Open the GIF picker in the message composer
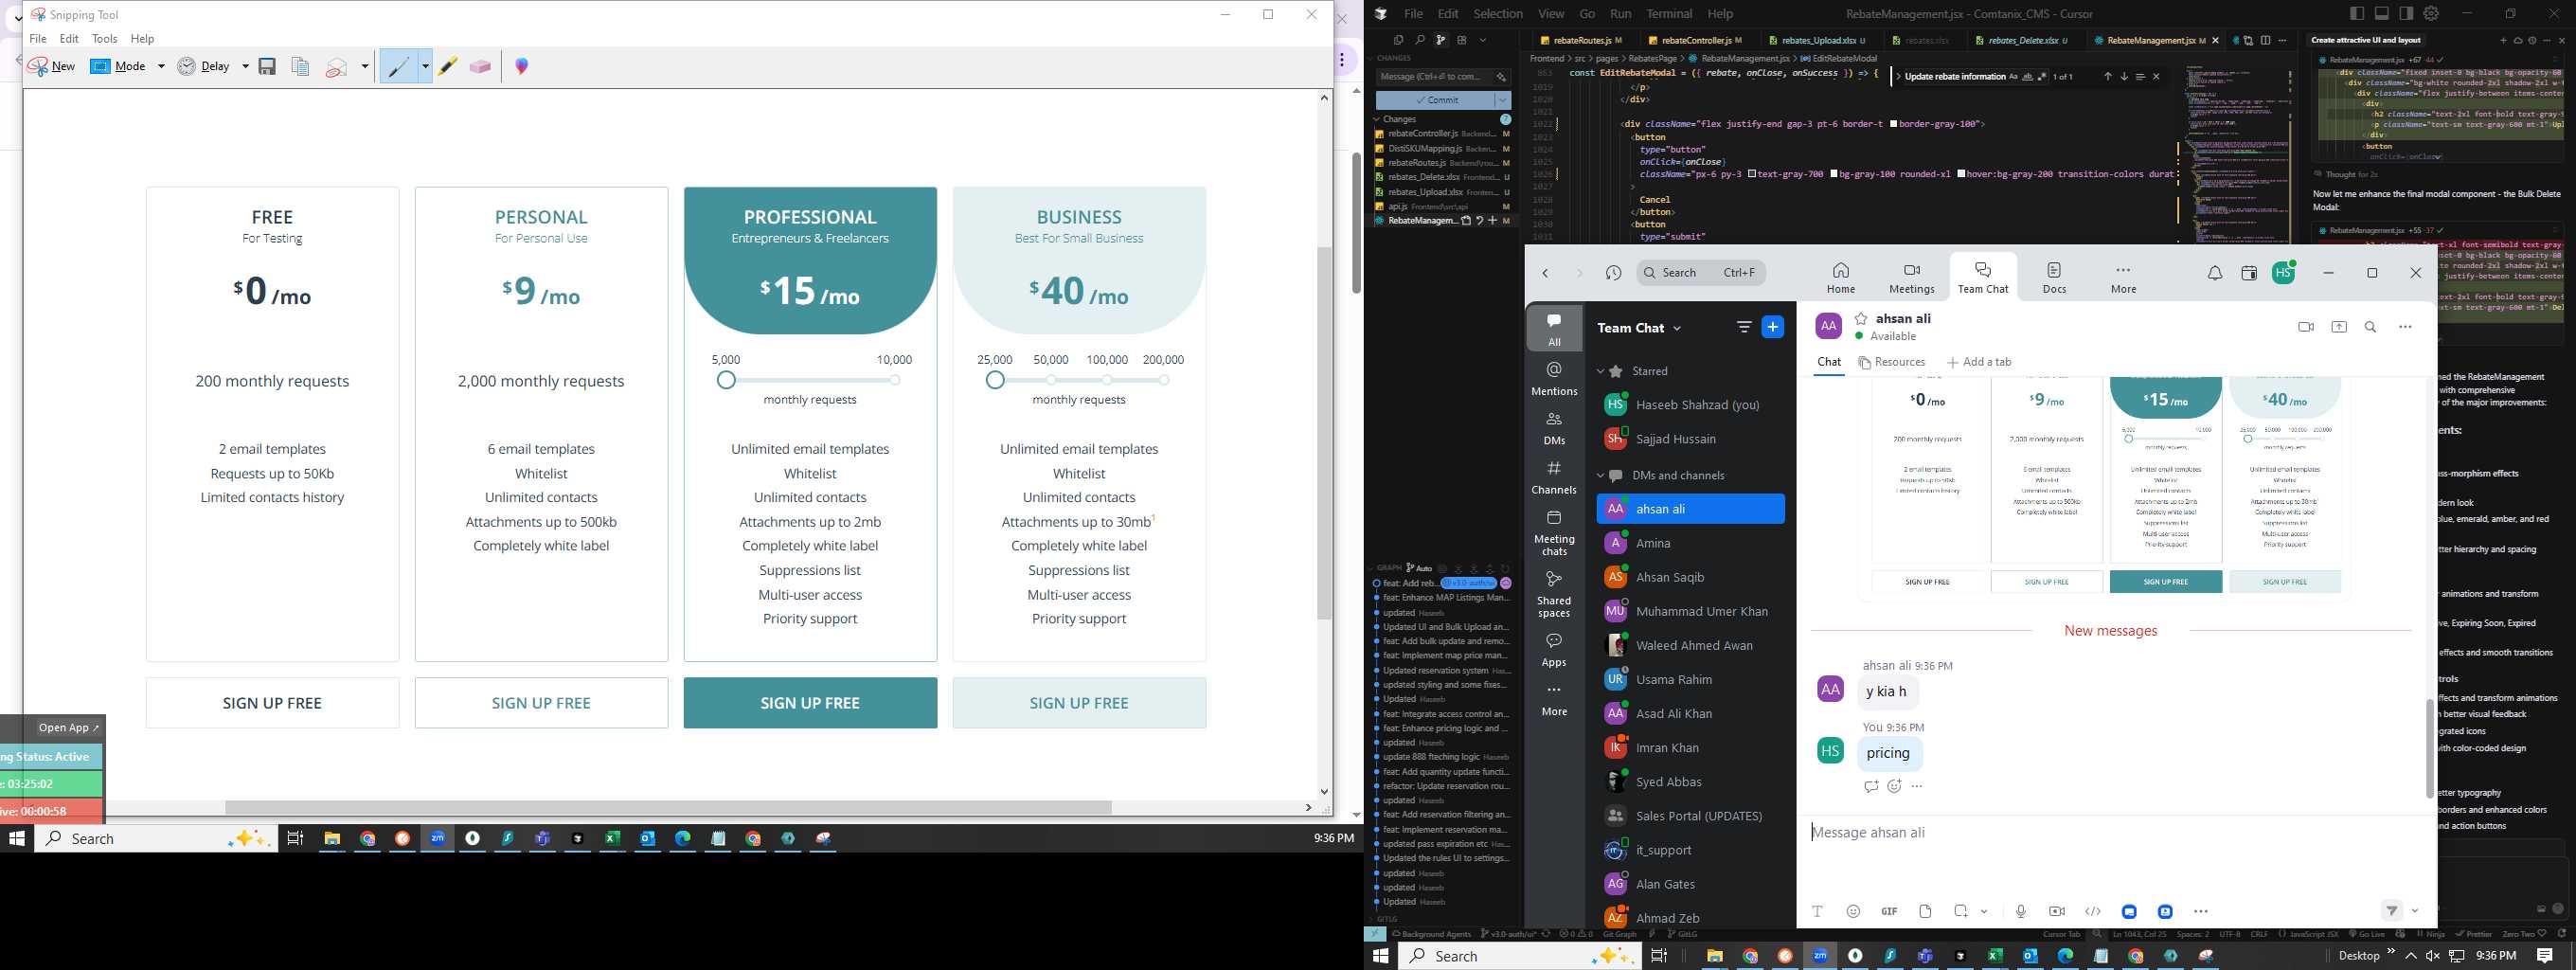Viewport: 2576px width, 970px height. point(1889,911)
